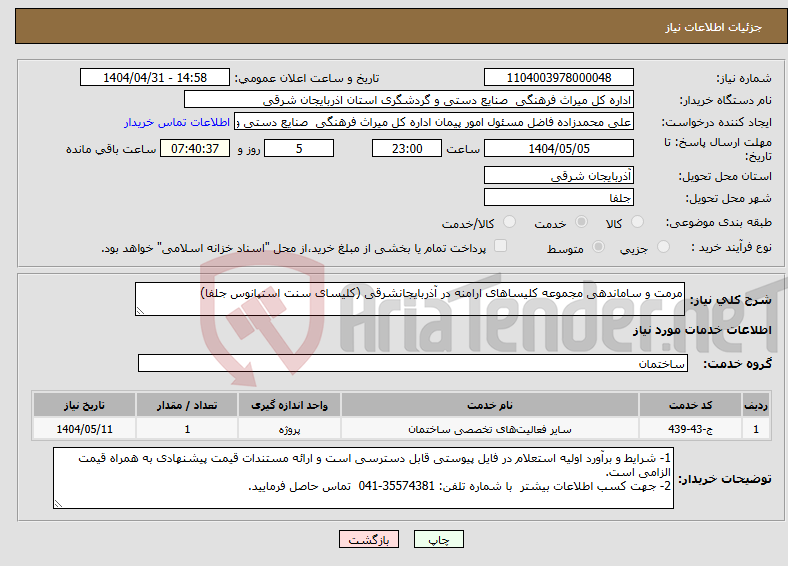The height and width of the screenshot is (566, 788).
Task: Click the تعداد / مقدار column header
Action: point(187,405)
